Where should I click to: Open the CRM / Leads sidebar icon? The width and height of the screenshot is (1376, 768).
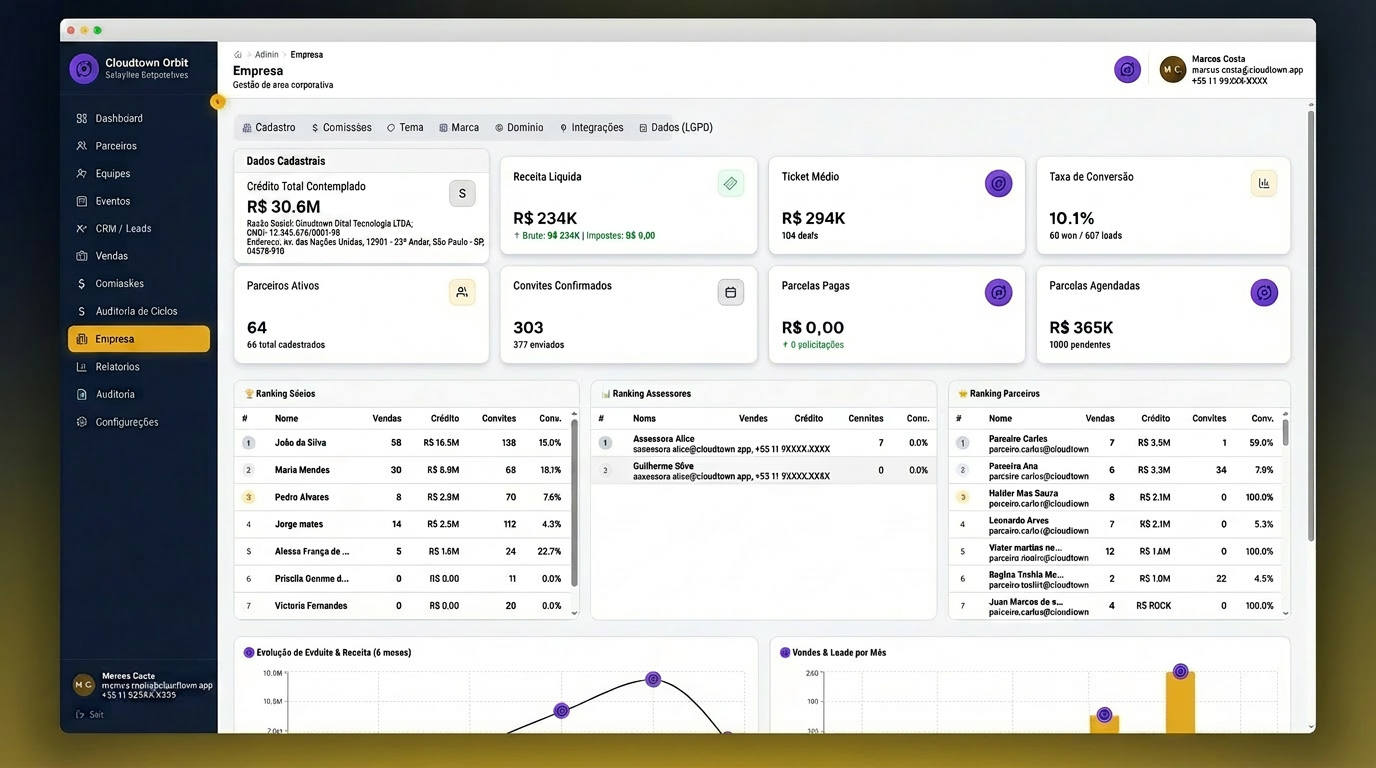82,229
